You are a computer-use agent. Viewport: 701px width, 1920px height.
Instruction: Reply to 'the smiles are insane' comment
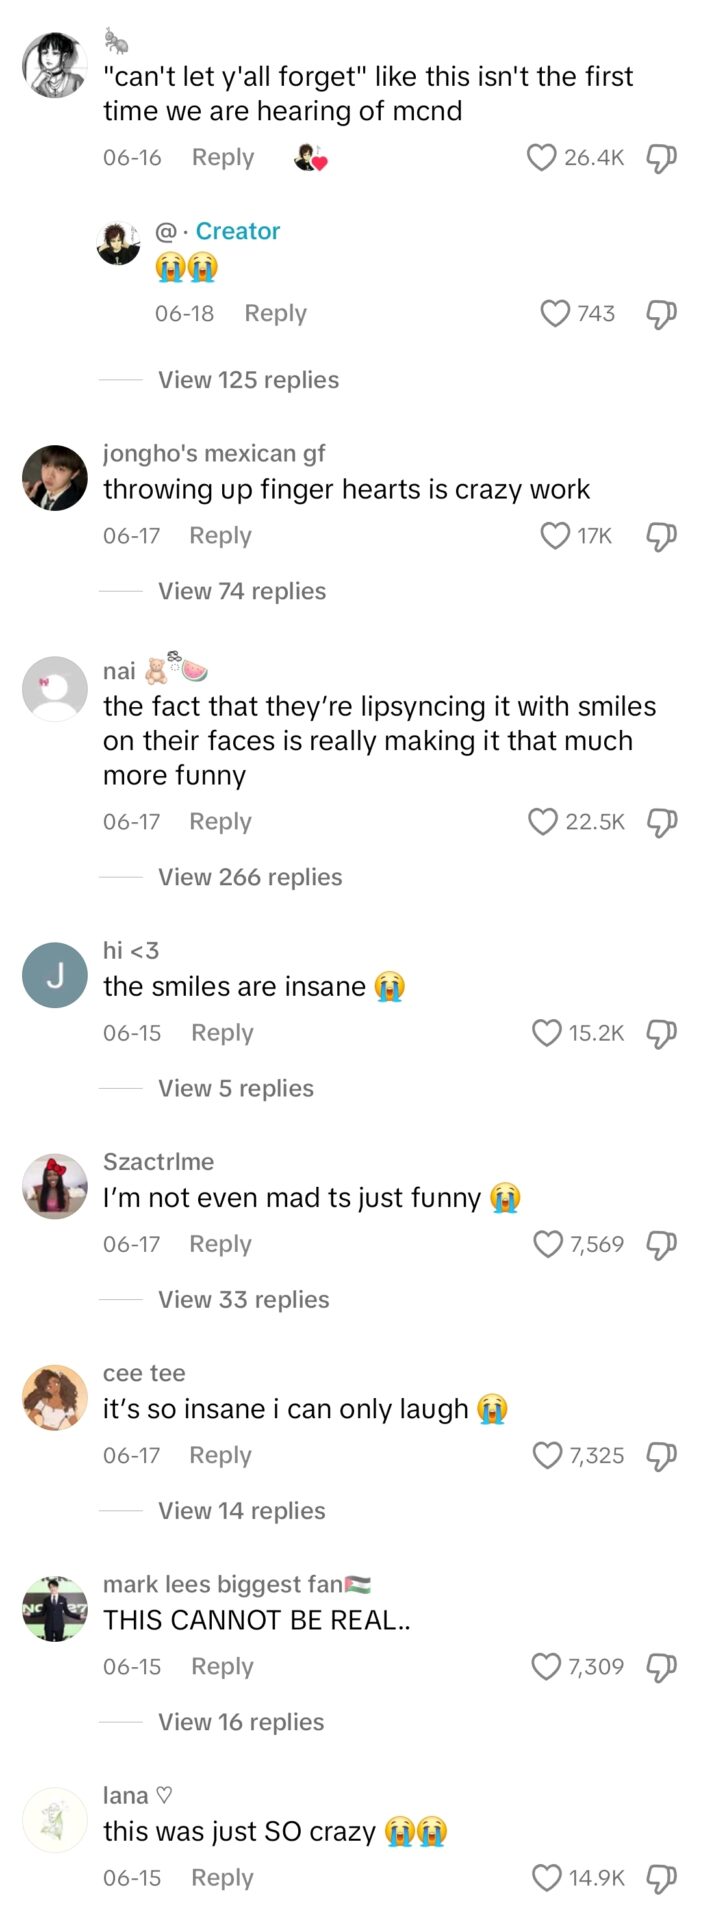pyautogui.click(x=222, y=1033)
